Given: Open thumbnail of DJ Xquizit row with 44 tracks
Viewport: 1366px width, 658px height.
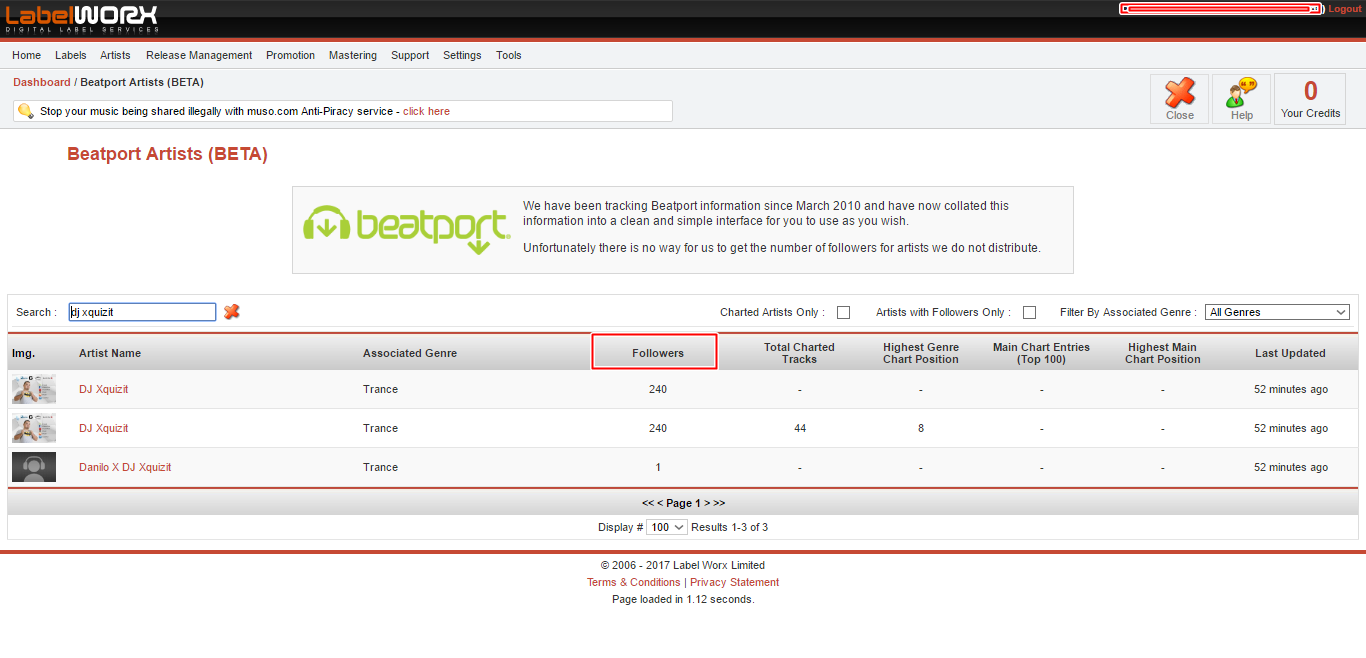Looking at the screenshot, I should pos(34,428).
